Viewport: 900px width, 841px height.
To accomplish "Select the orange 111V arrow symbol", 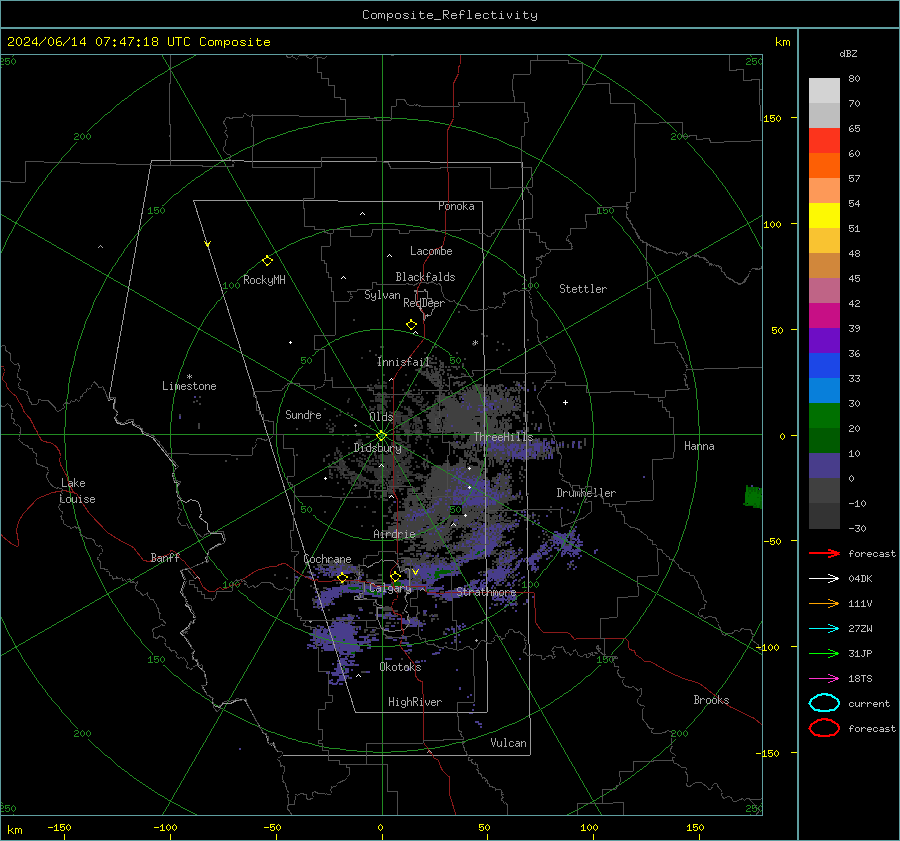I will point(824,603).
